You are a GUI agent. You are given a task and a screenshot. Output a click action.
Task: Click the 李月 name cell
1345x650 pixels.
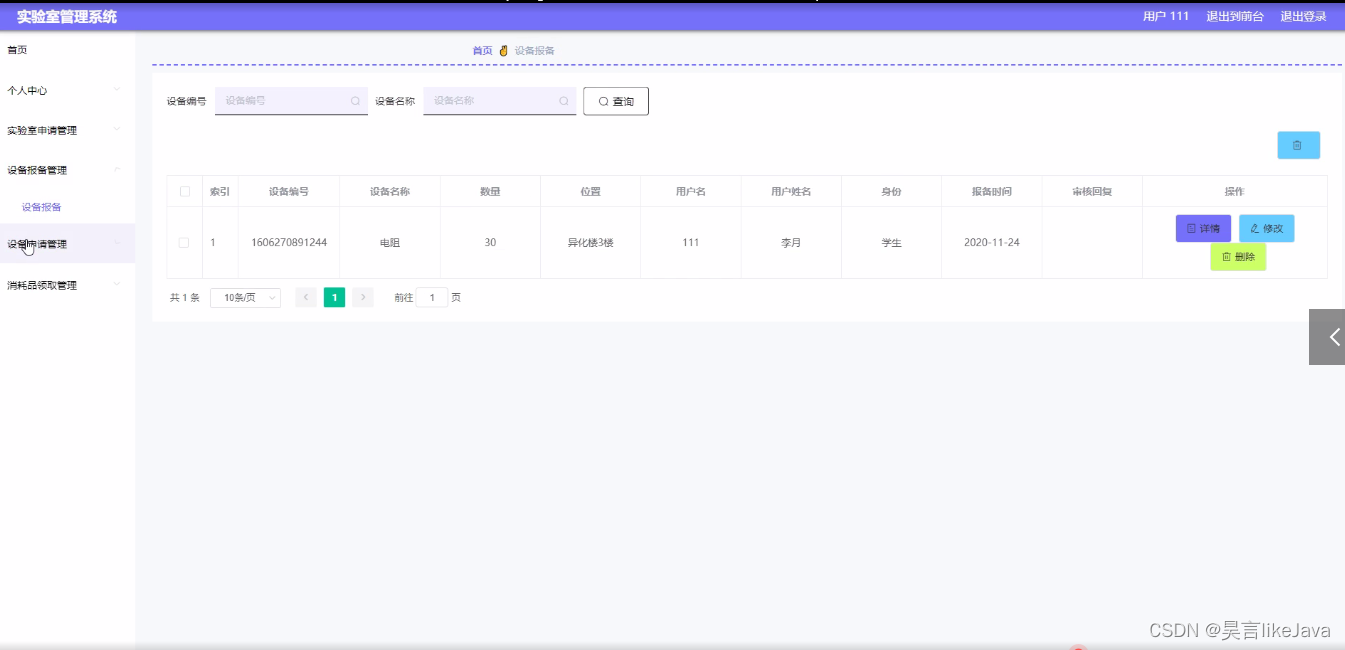pos(791,243)
